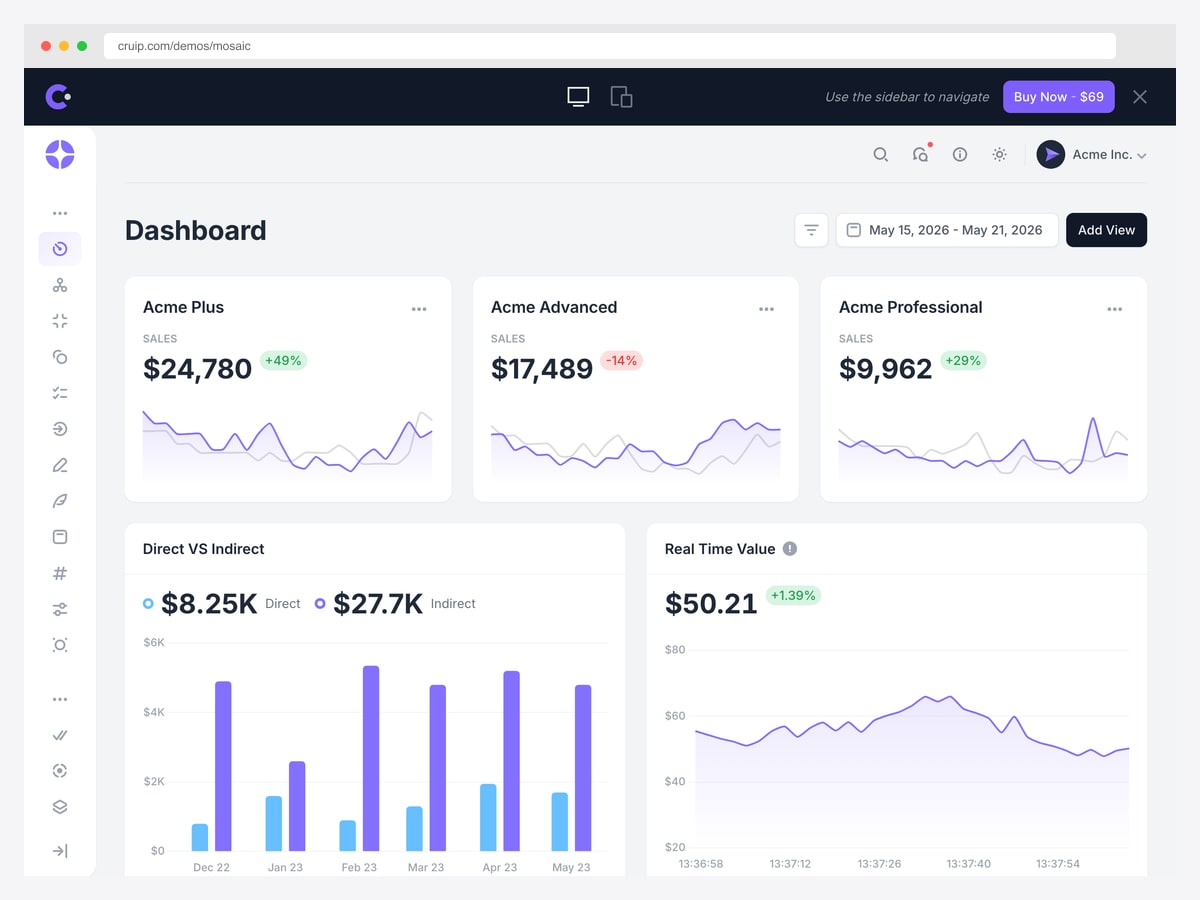This screenshot has height=900, width=1200.
Task: Click the +49% growth badge
Action: coord(283,360)
